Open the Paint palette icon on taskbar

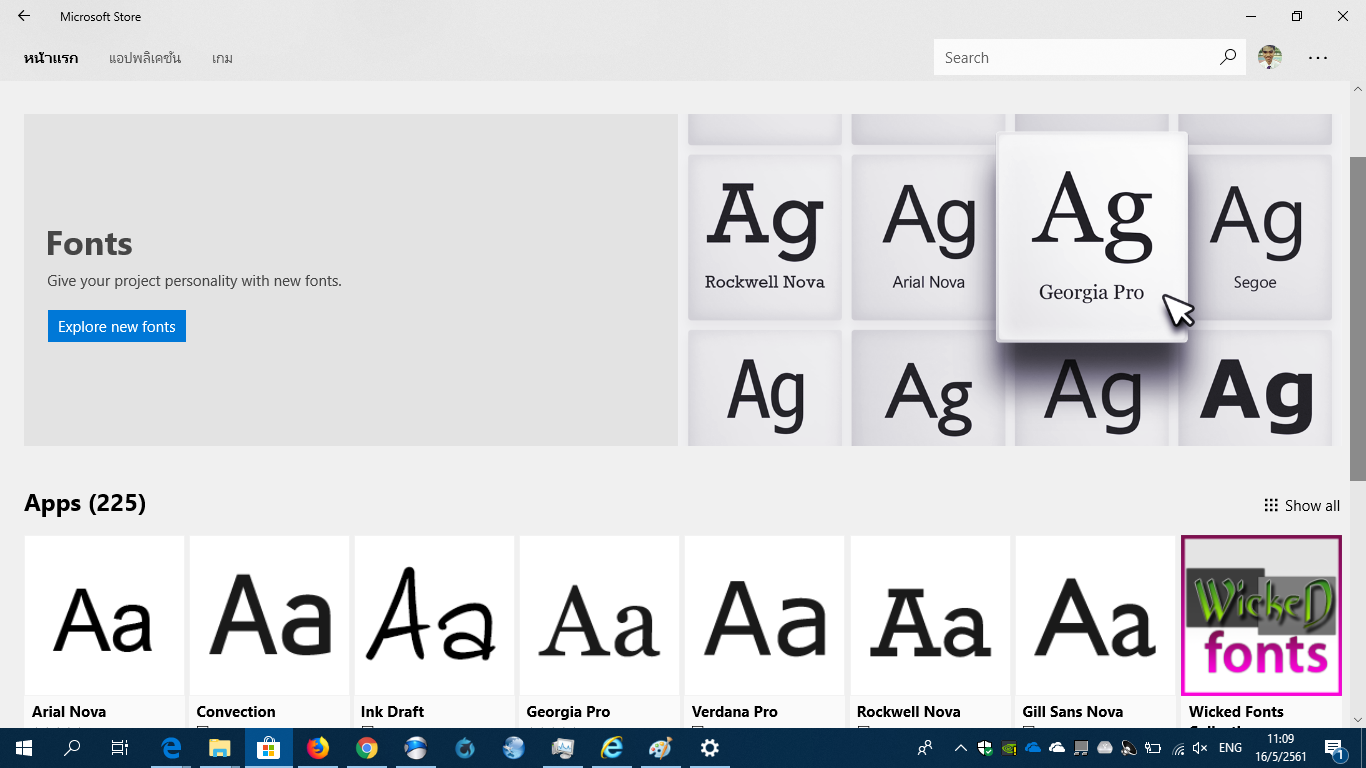(x=661, y=747)
